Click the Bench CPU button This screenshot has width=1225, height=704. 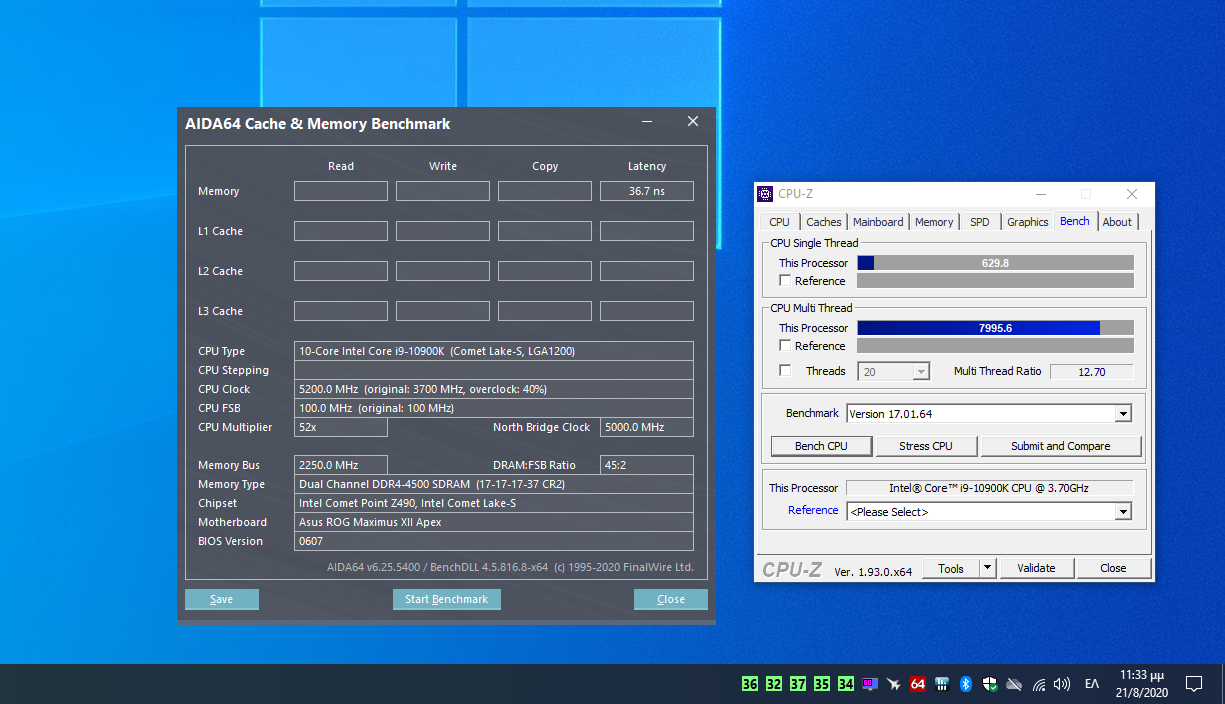click(821, 446)
